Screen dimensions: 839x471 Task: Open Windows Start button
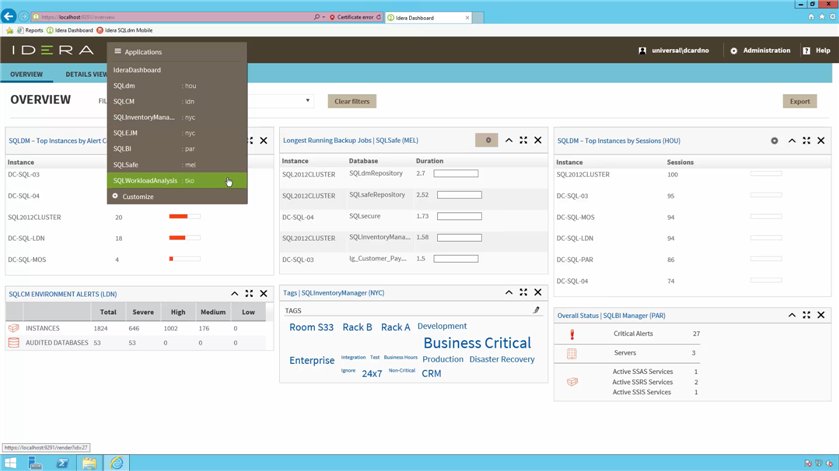[10, 463]
